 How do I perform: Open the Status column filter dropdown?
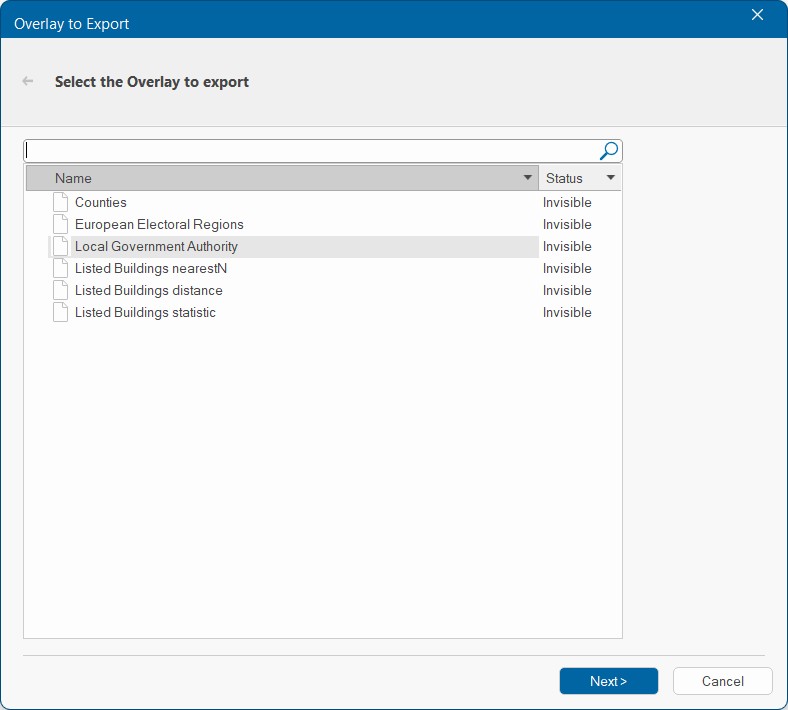(x=611, y=178)
